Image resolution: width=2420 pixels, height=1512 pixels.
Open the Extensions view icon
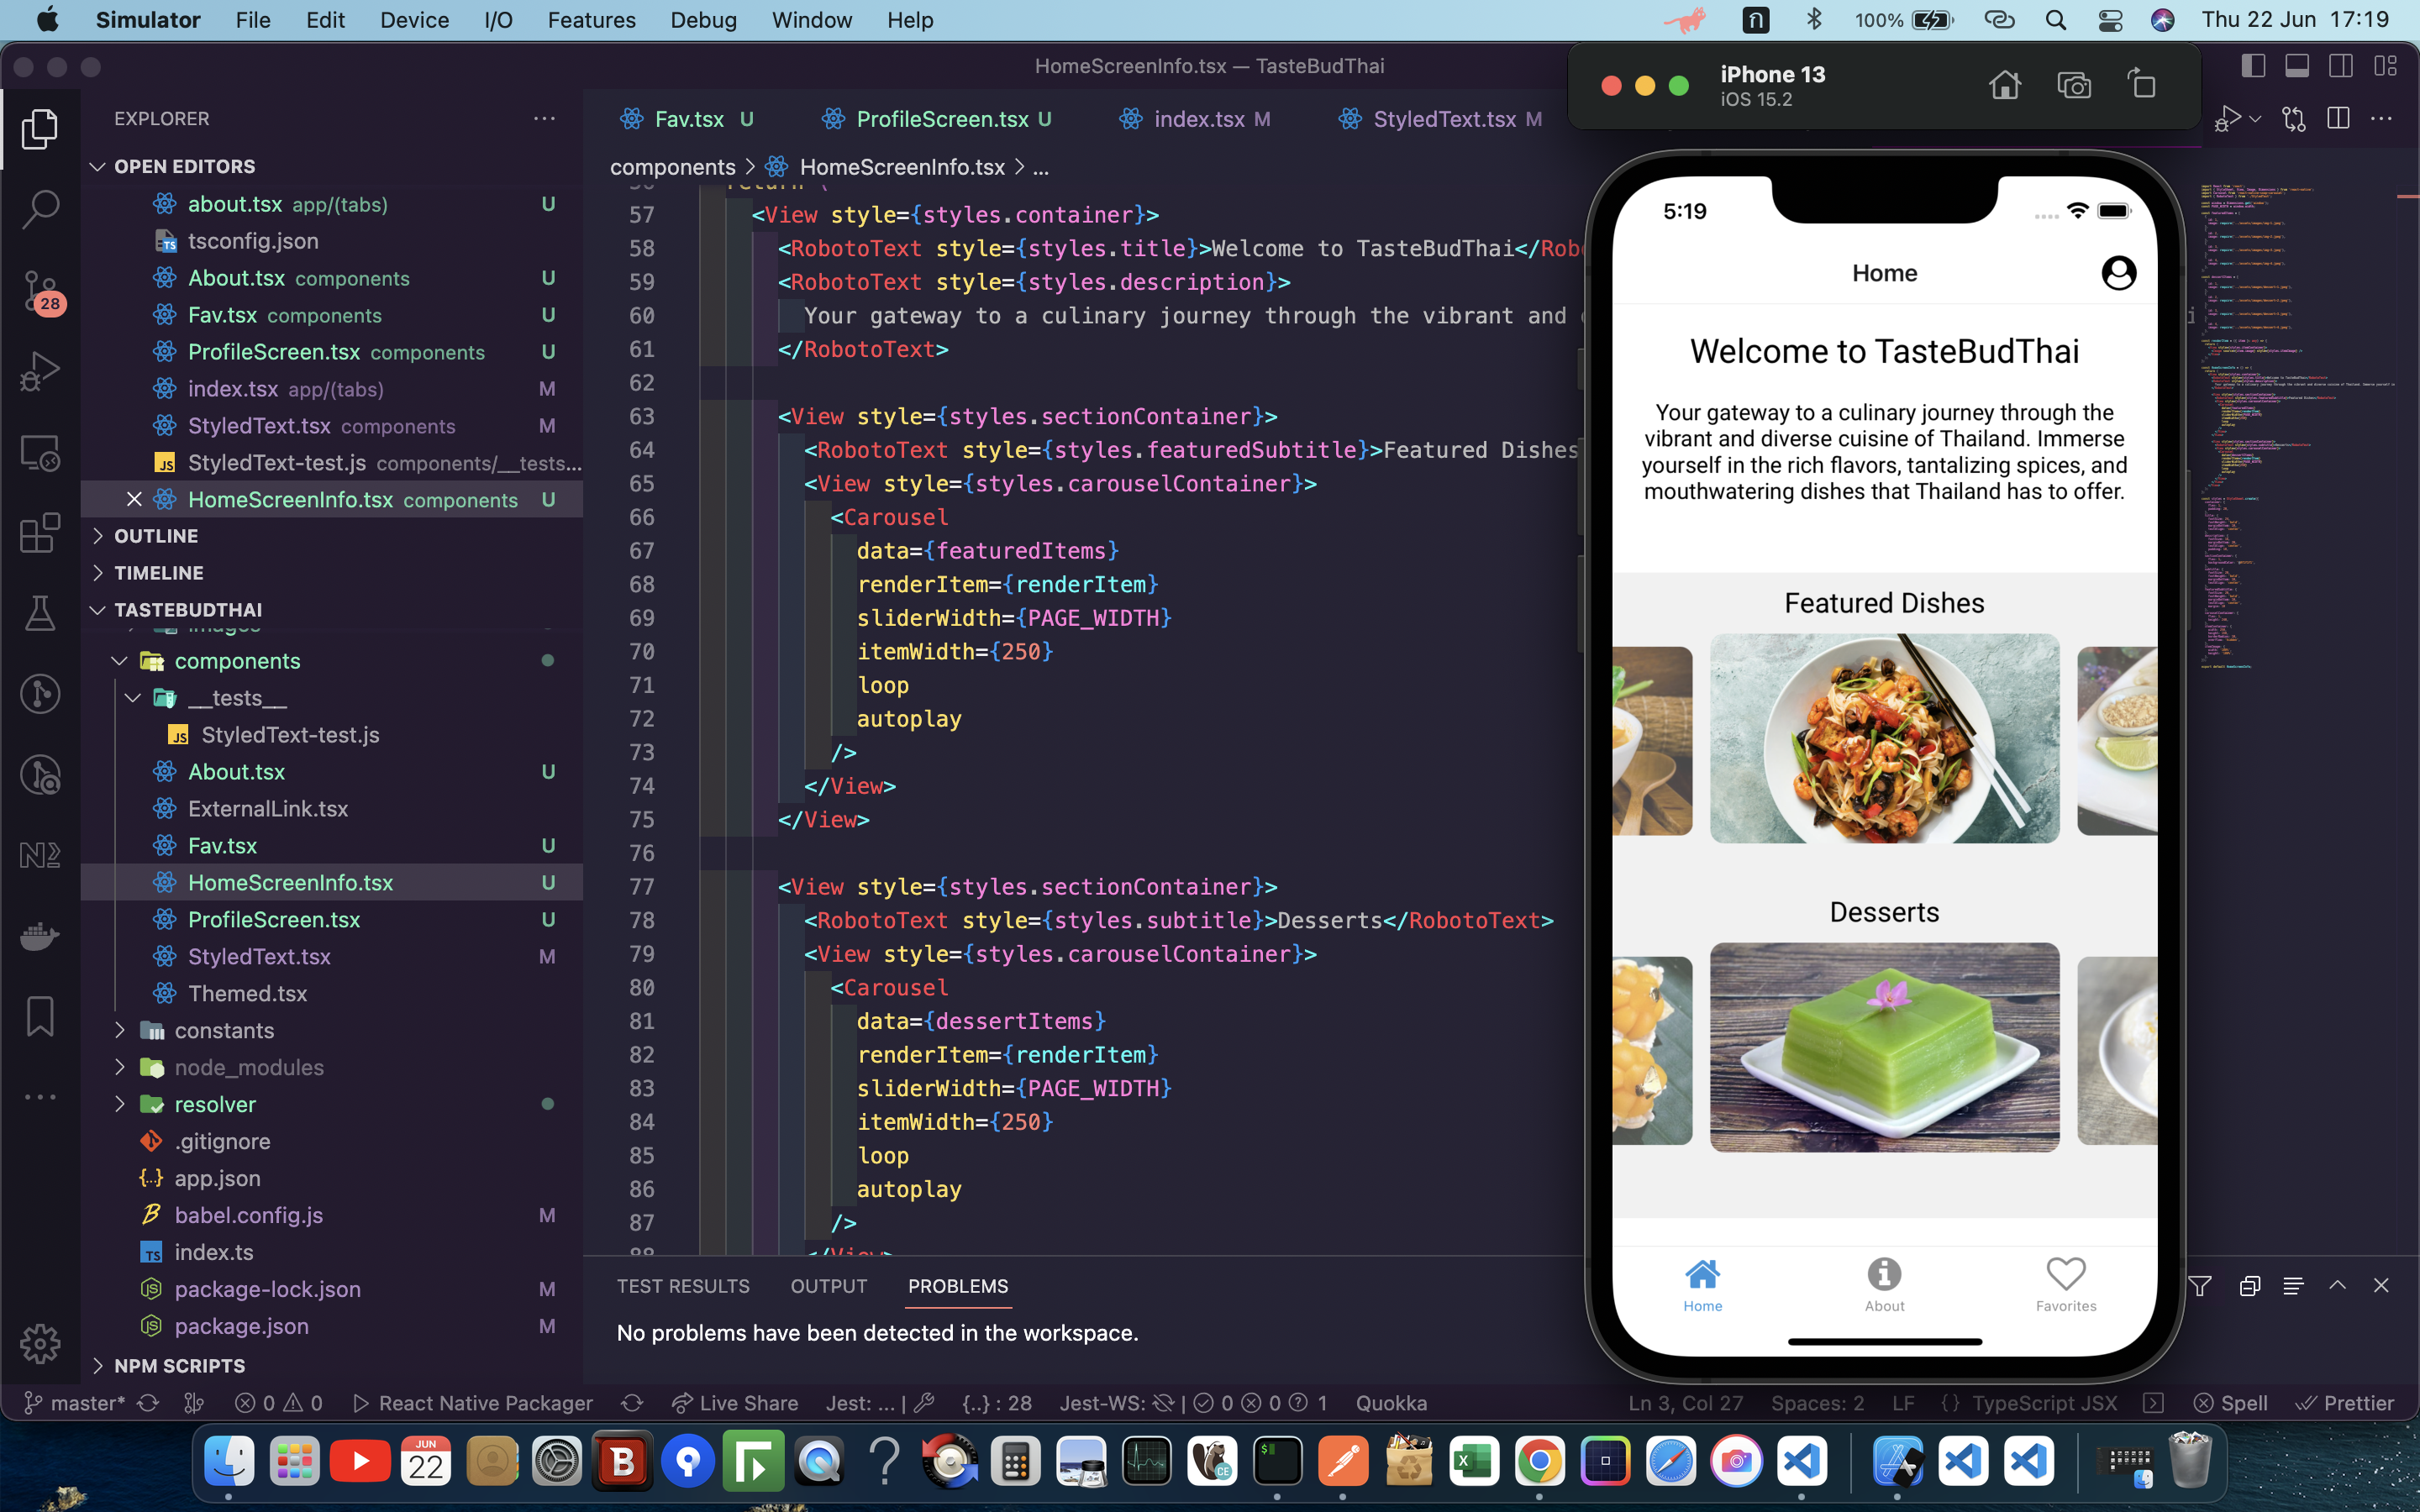[40, 533]
